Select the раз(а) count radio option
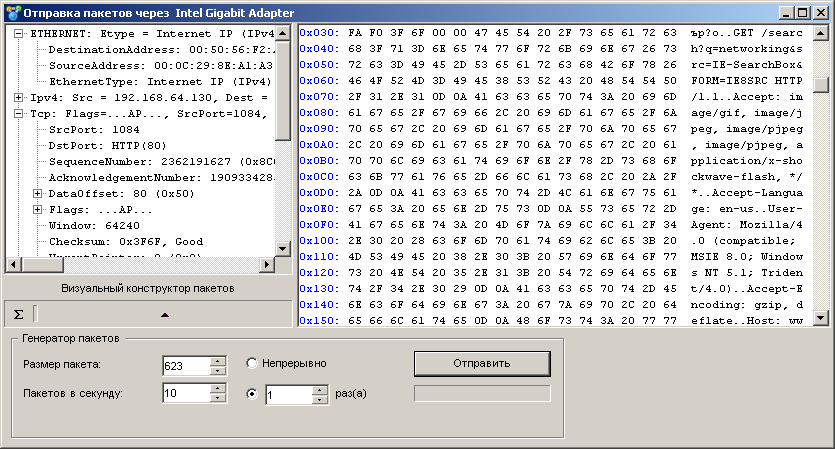Image resolution: width=835 pixels, height=449 pixels. [251, 394]
